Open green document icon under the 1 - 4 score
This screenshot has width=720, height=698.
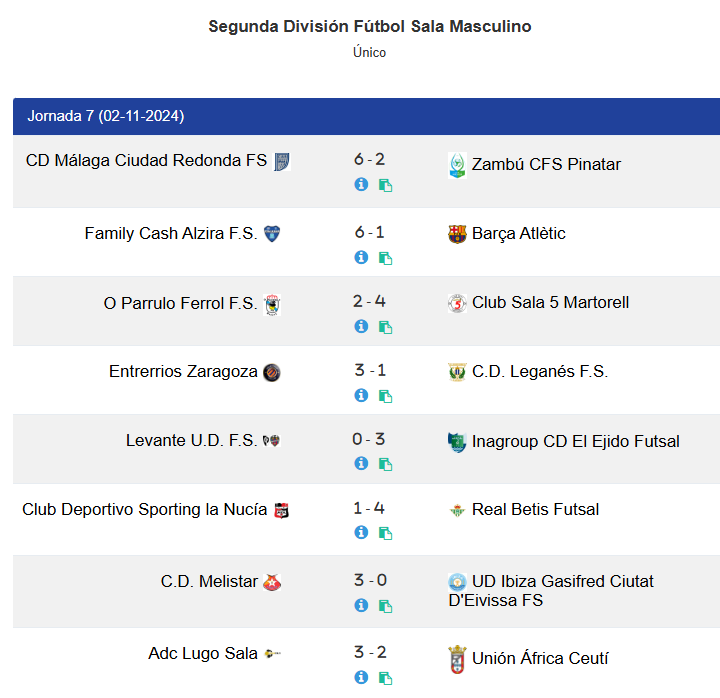[385, 533]
